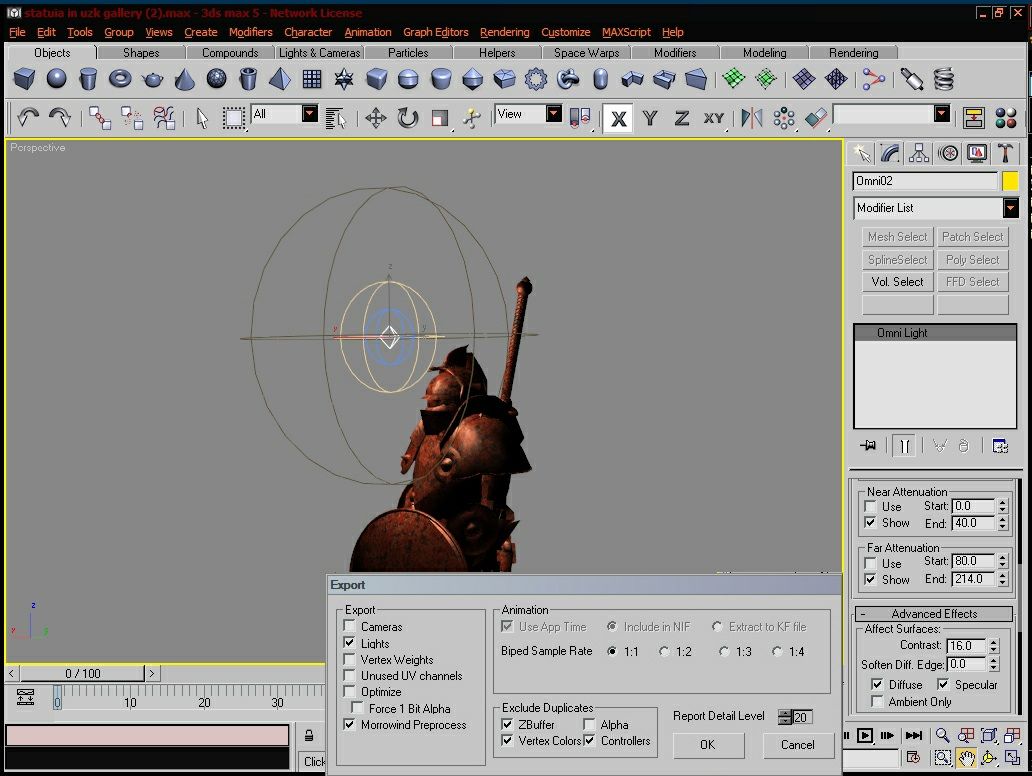Image resolution: width=1032 pixels, height=776 pixels.
Task: Open the Create command panel tab
Action: [x=862, y=153]
